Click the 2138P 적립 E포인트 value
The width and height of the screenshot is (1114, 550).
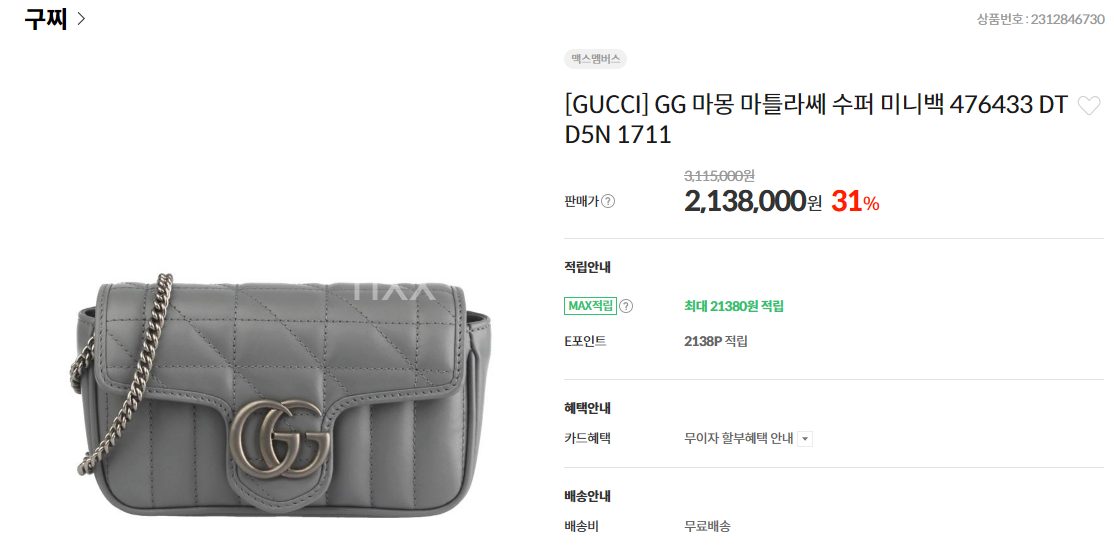(715, 341)
